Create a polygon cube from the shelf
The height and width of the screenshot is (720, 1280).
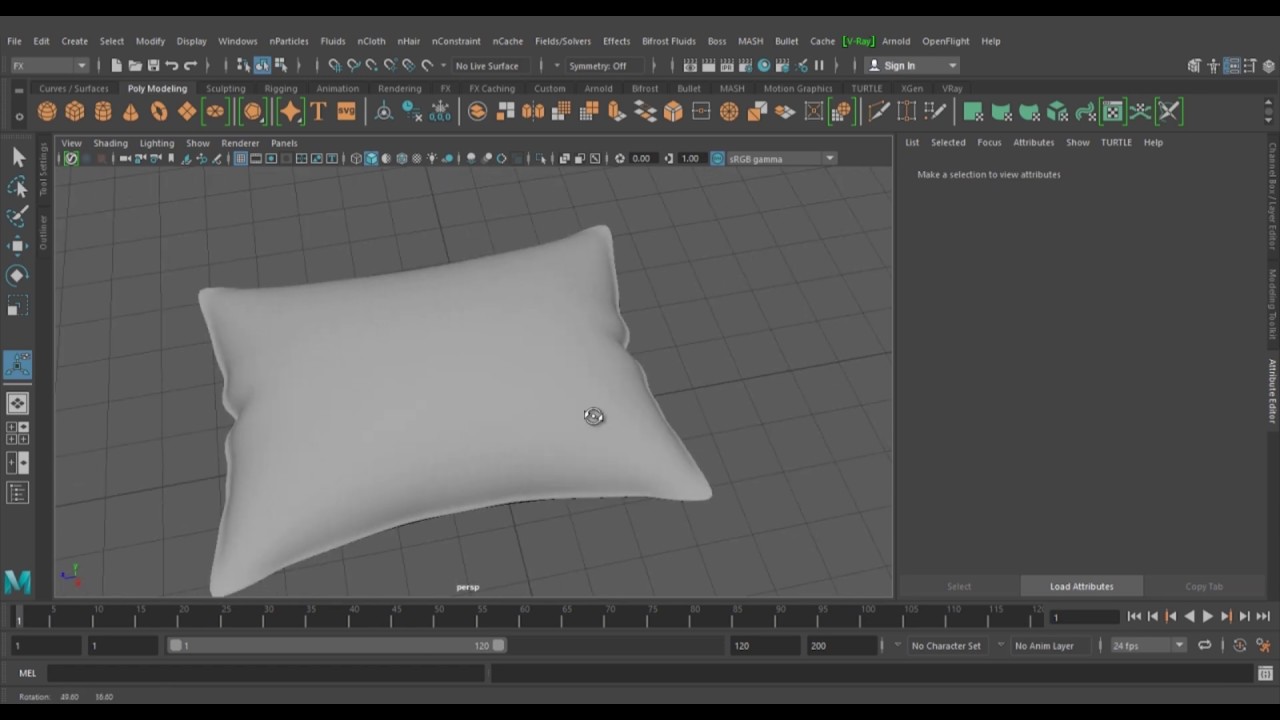tap(75, 111)
